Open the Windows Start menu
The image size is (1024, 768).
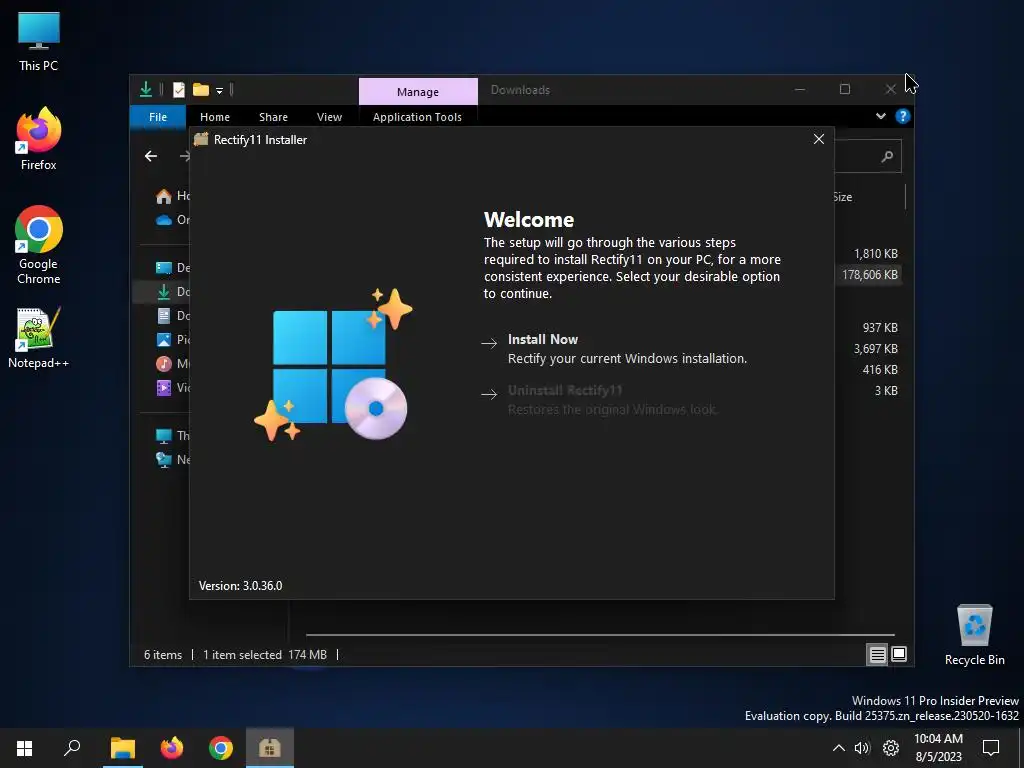pyautogui.click(x=24, y=748)
